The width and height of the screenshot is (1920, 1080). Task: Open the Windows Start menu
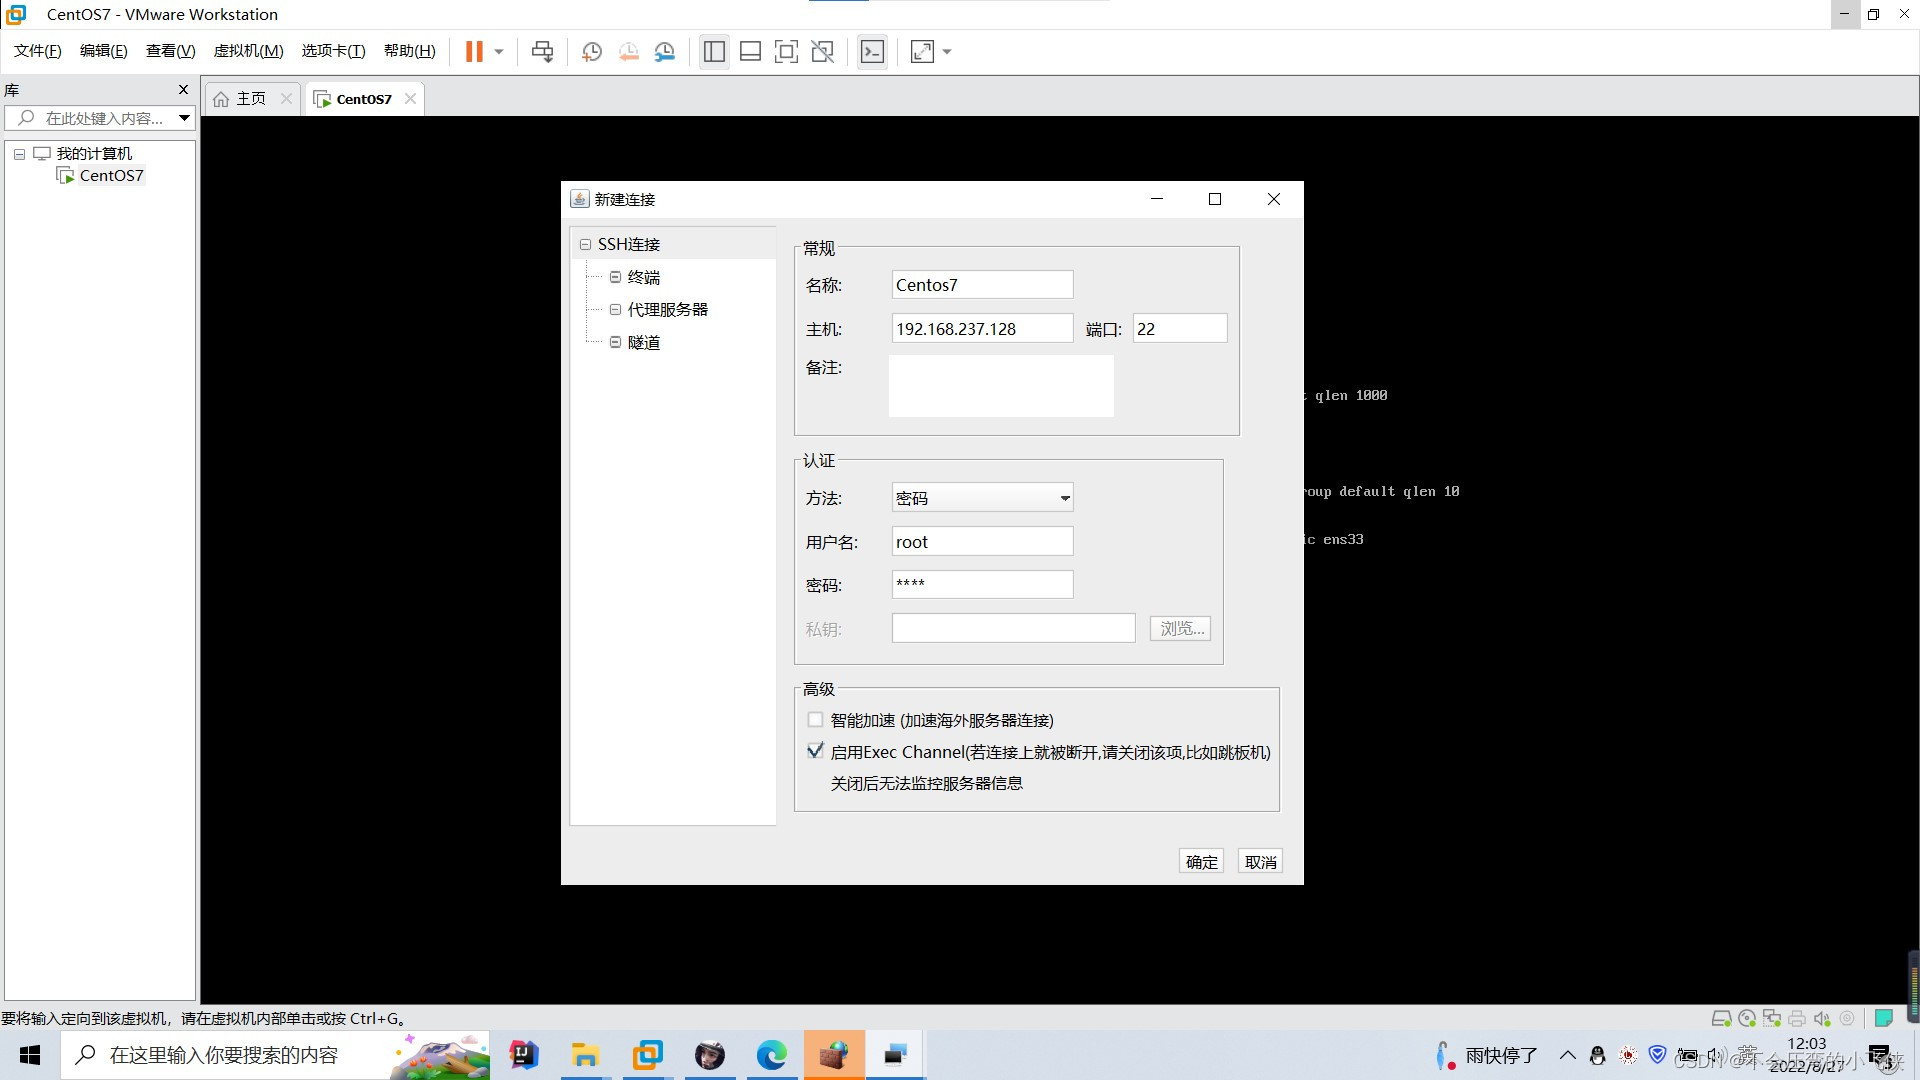click(30, 1055)
